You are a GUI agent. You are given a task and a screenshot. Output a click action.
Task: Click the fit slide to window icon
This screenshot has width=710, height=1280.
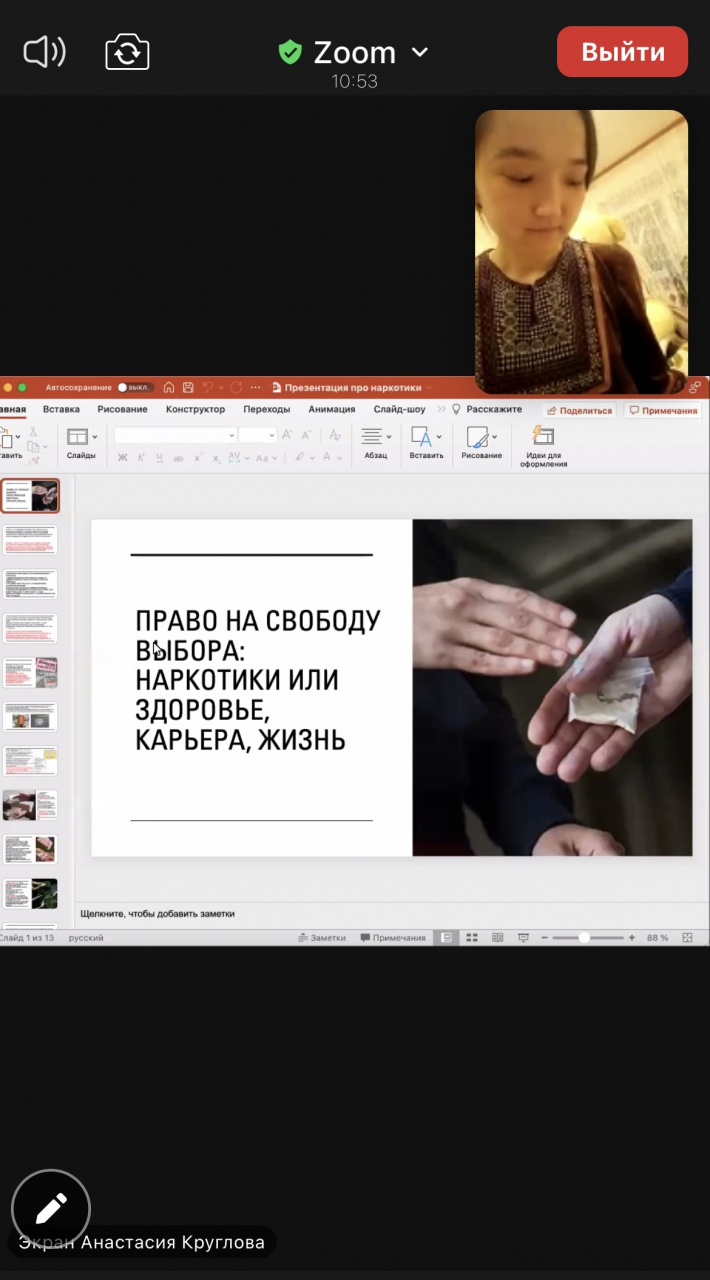(688, 938)
